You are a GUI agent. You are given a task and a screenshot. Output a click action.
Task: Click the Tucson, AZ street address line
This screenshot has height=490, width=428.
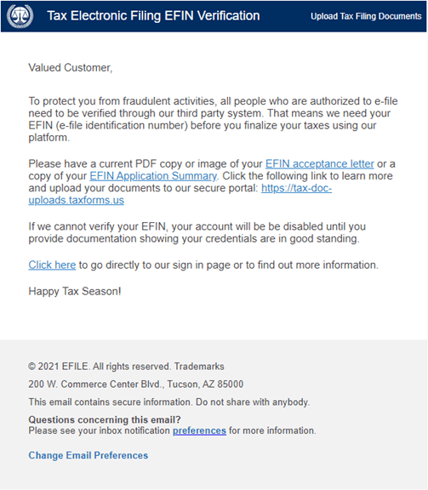(x=136, y=384)
